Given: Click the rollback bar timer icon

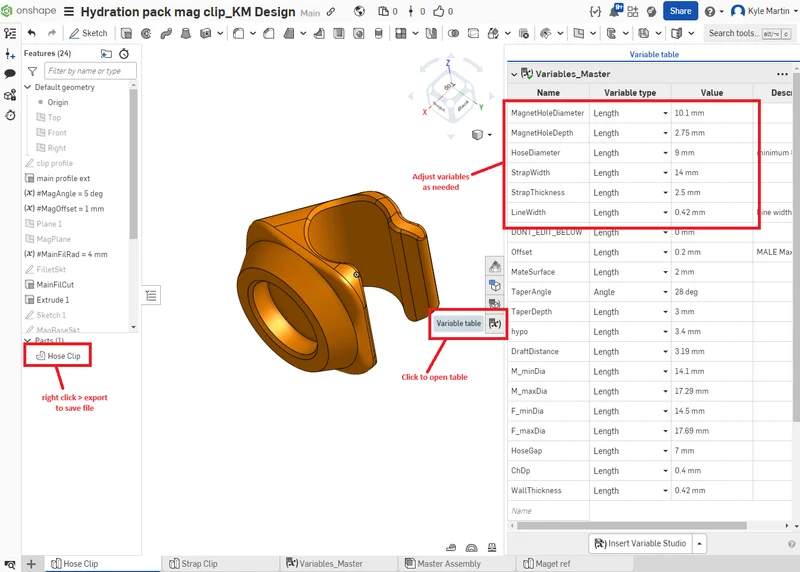Looking at the screenshot, I should pyautogui.click(x=124, y=54).
